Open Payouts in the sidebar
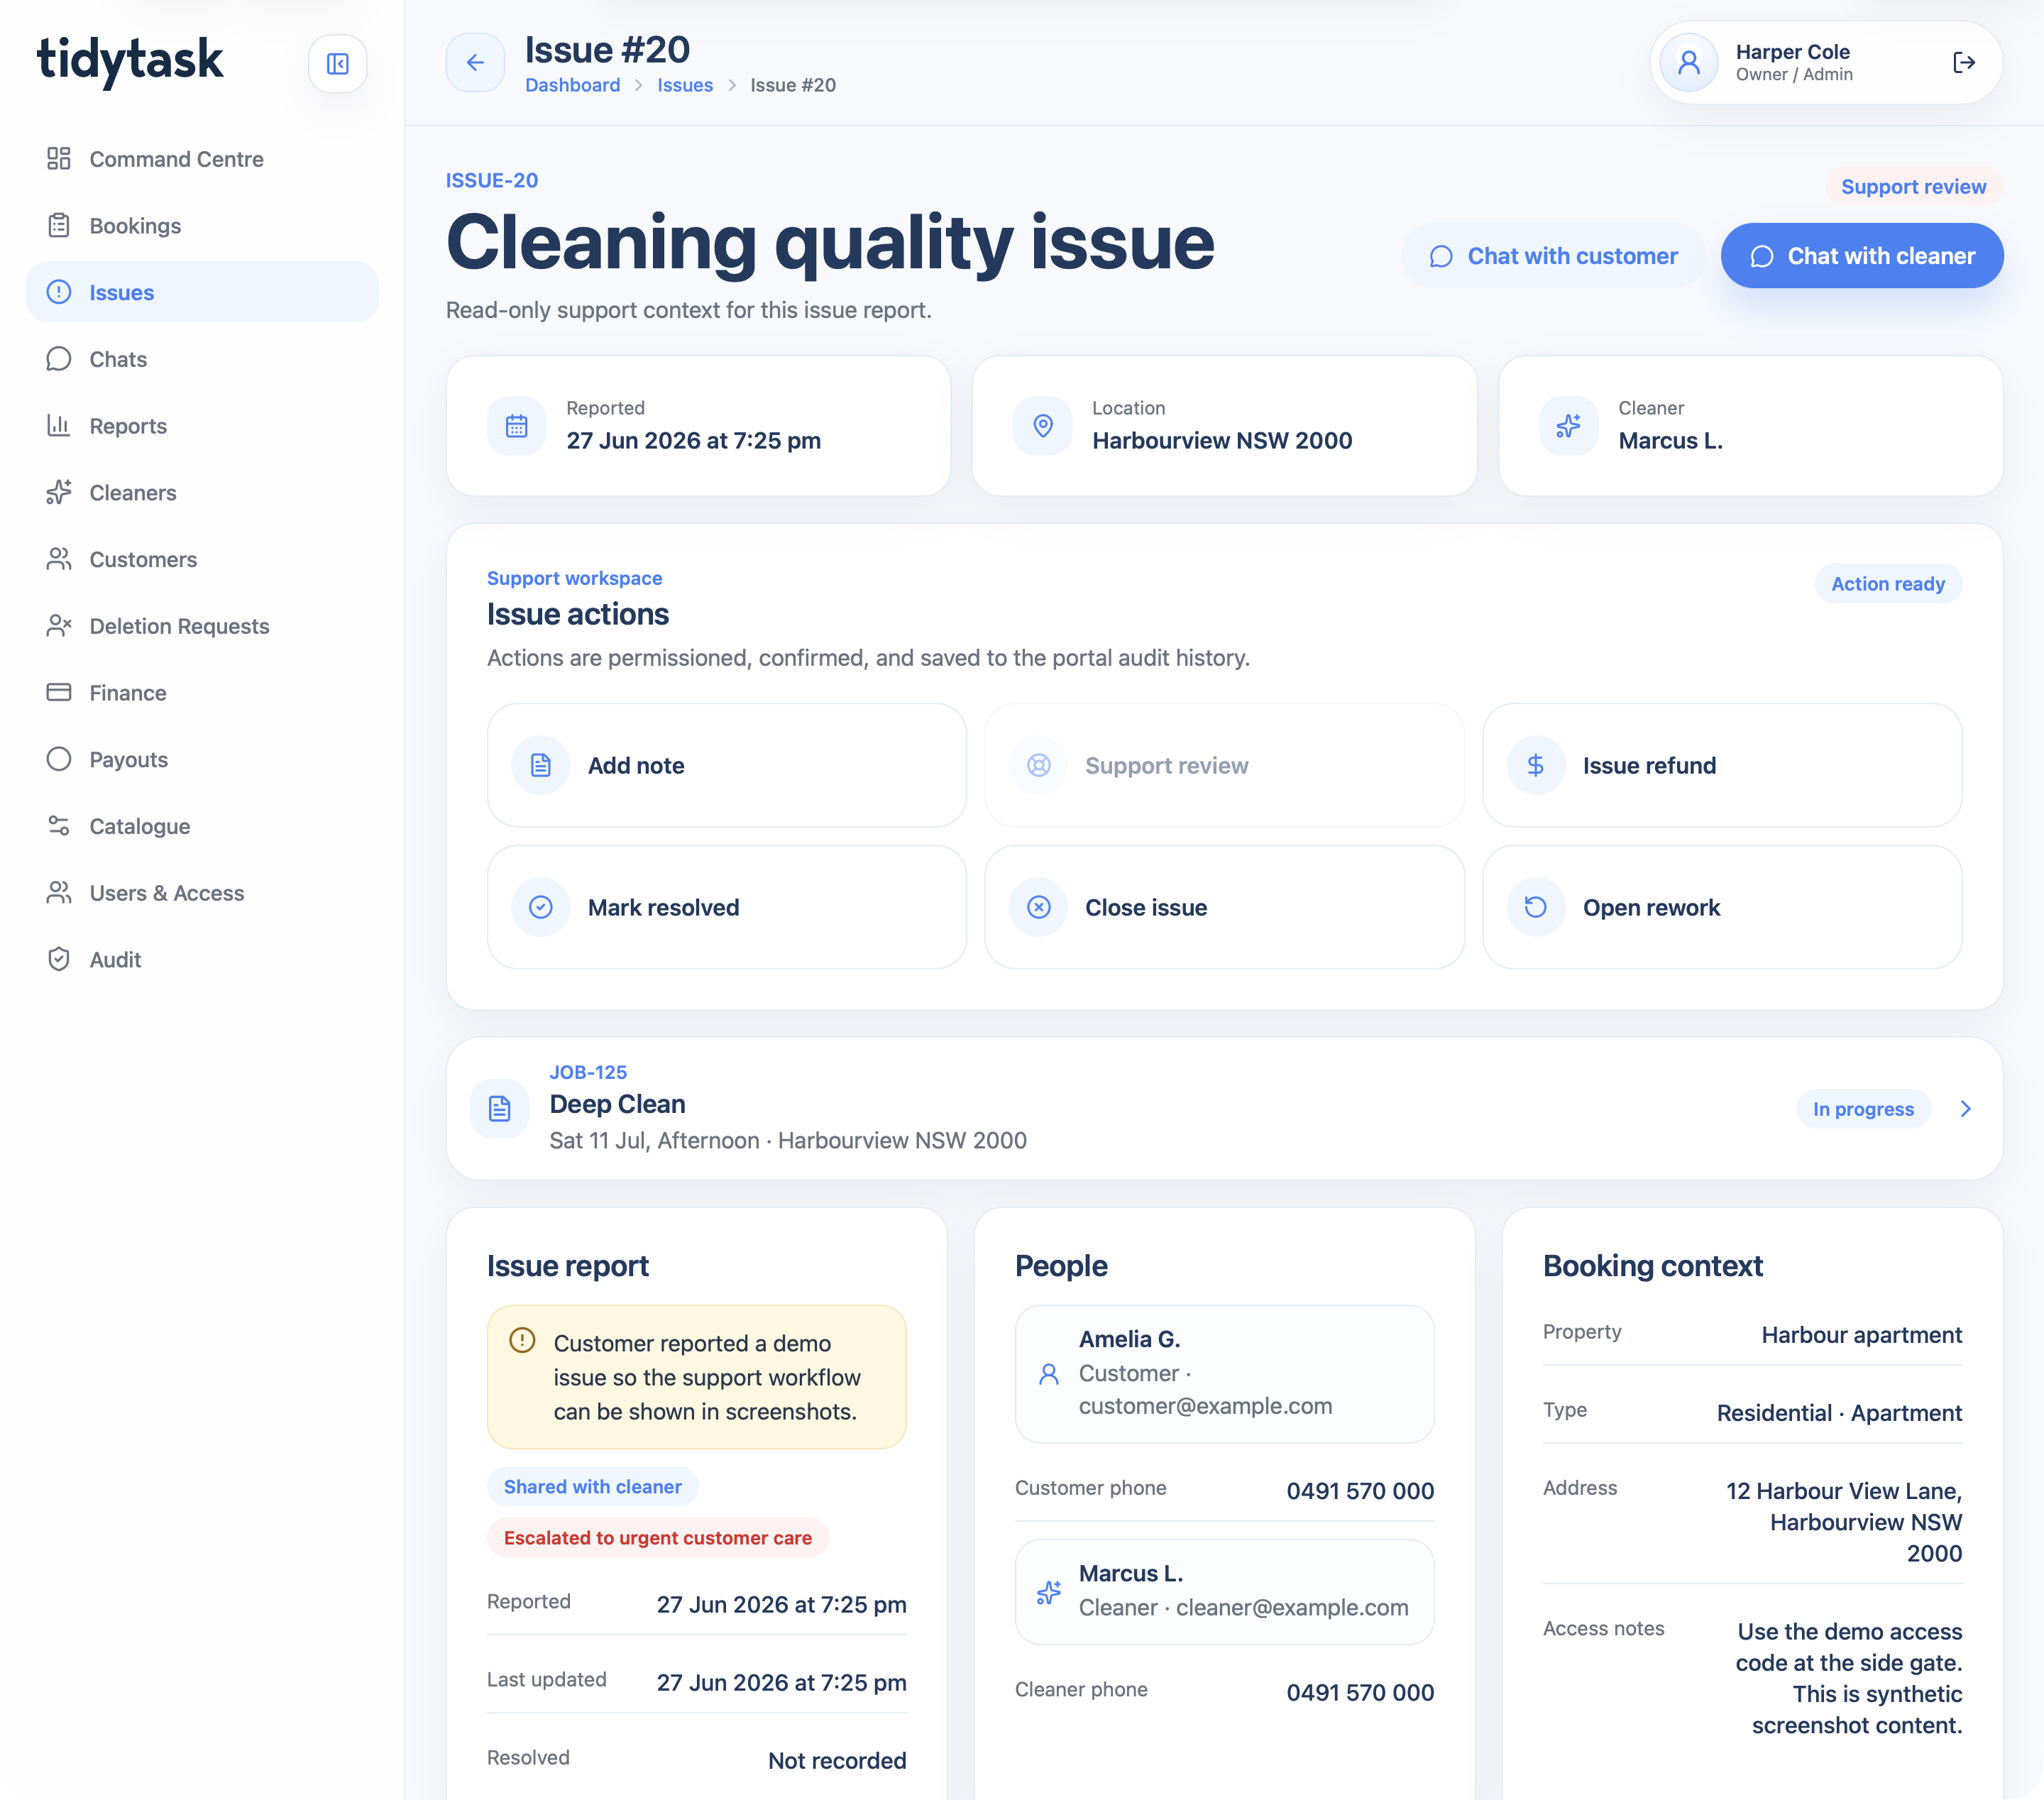 [202, 759]
